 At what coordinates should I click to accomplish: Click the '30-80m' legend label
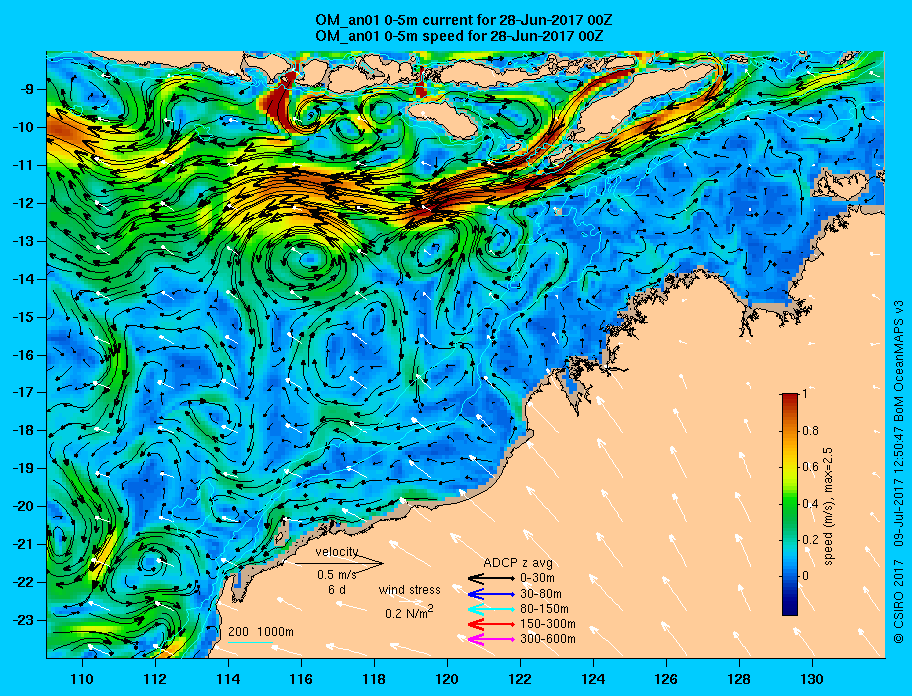coord(541,594)
